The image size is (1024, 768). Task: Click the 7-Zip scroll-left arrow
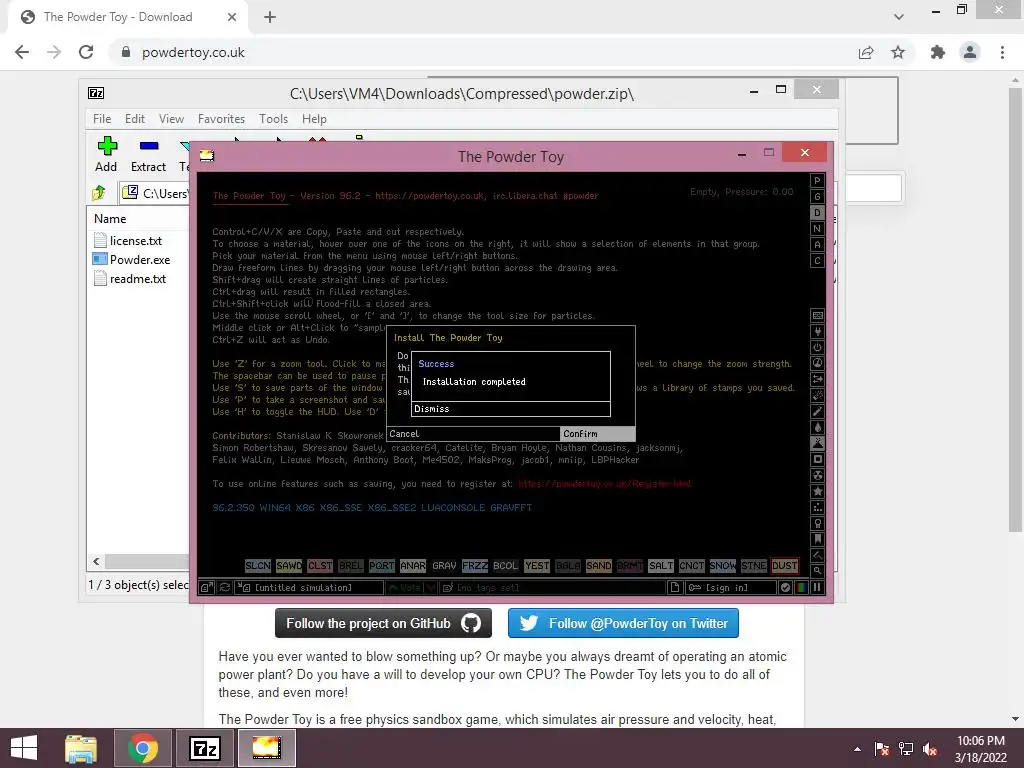97,562
